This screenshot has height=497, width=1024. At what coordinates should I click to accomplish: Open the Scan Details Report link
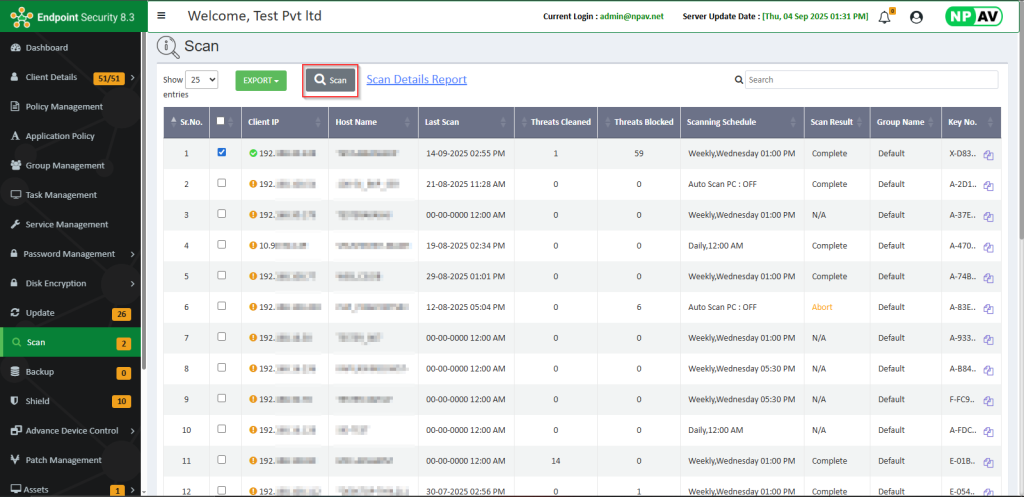pyautogui.click(x=416, y=80)
